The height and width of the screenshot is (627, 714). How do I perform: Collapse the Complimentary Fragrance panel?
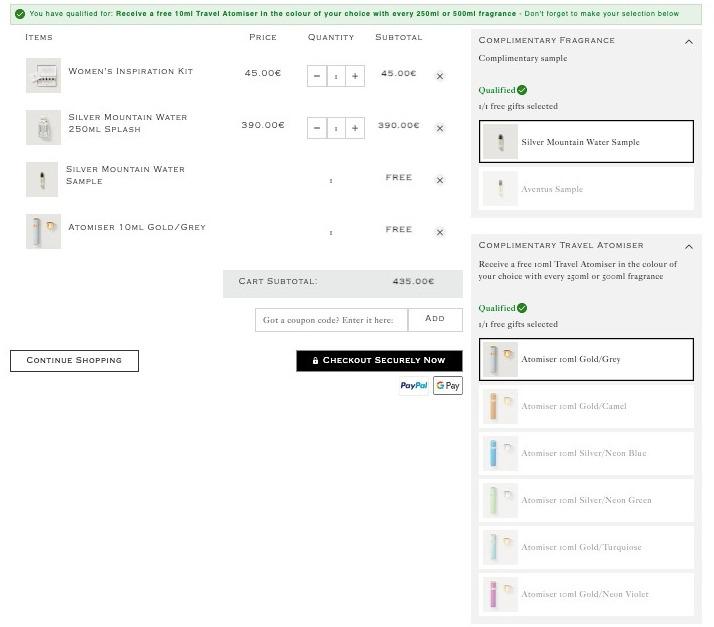[x=688, y=41]
